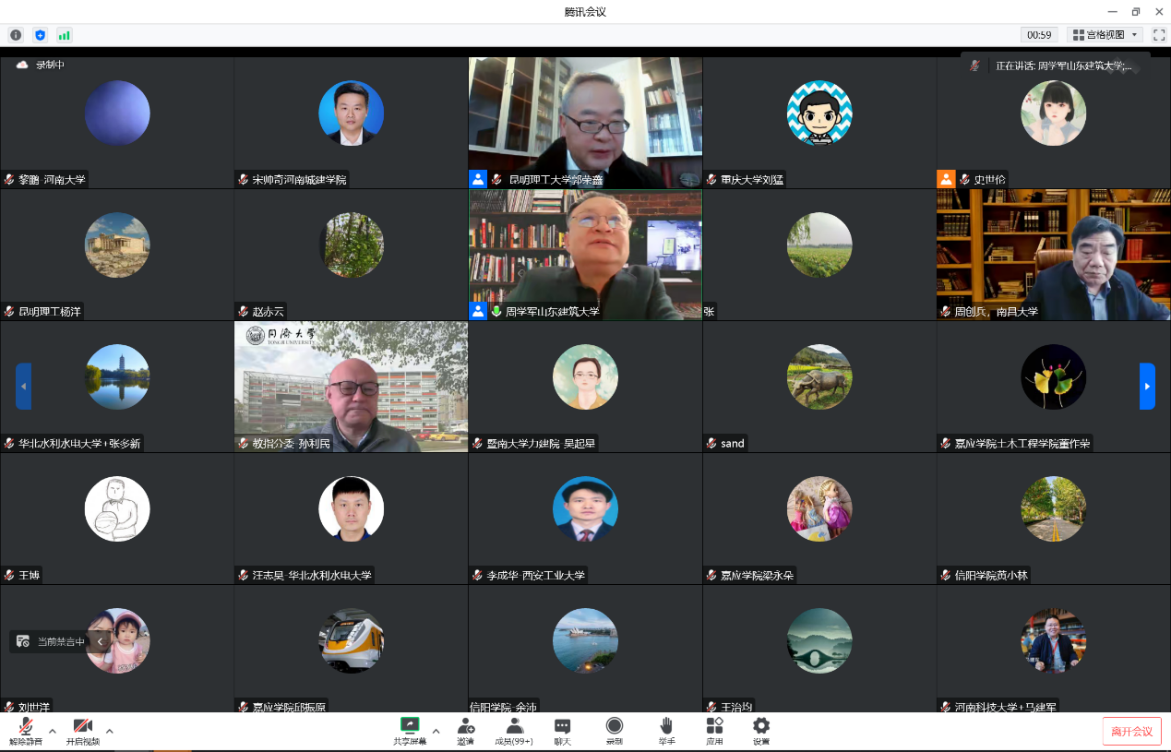Image resolution: width=1171 pixels, height=752 pixels.
Task: Expand video options arrow beside camera
Action: 109,731
